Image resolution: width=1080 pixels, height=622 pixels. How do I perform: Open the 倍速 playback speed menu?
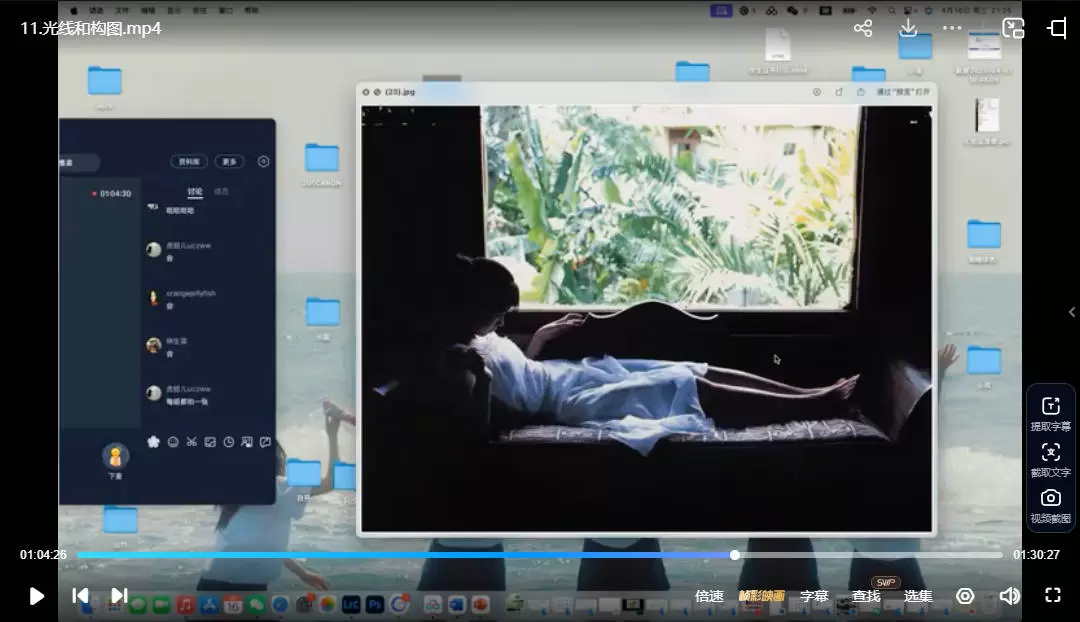point(709,596)
